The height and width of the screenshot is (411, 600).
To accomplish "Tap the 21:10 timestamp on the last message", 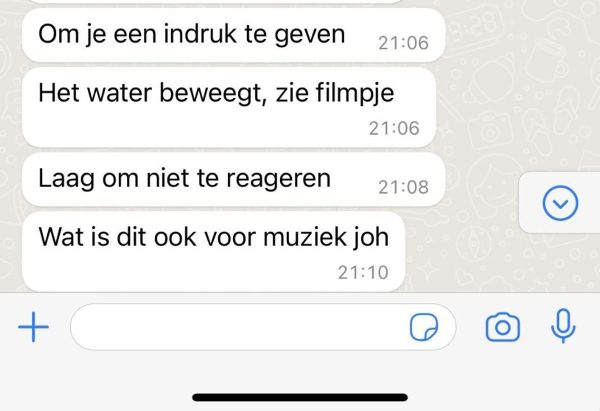I will coord(363,273).
